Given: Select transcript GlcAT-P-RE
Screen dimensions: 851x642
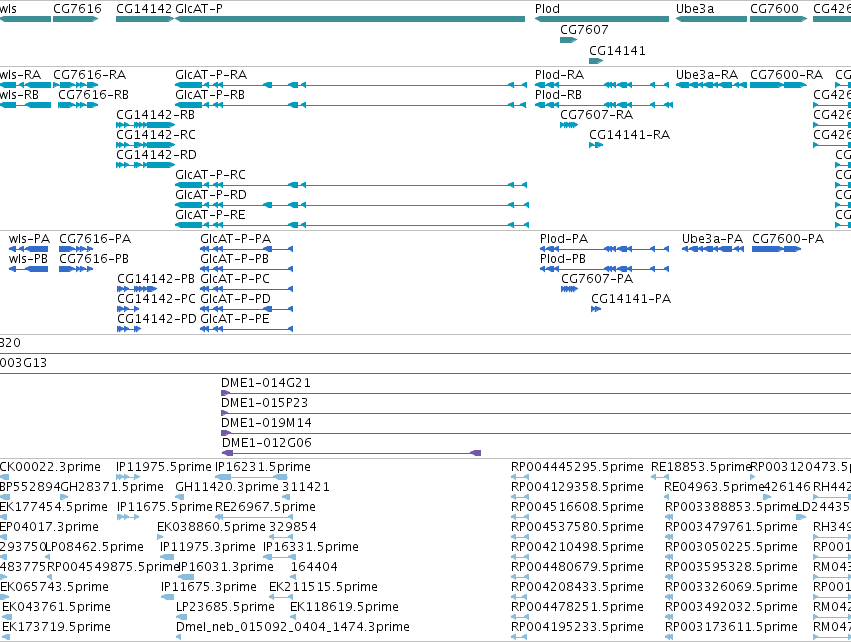Looking at the screenshot, I should click(352, 225).
